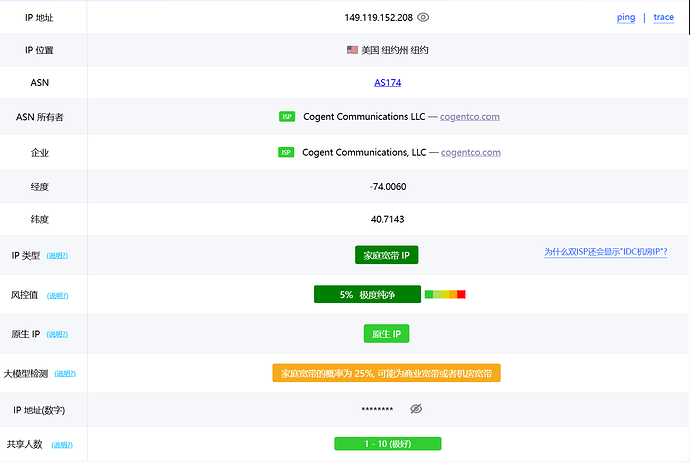Click the US flag icon in IP location
This screenshot has width=690, height=463.
click(352, 50)
